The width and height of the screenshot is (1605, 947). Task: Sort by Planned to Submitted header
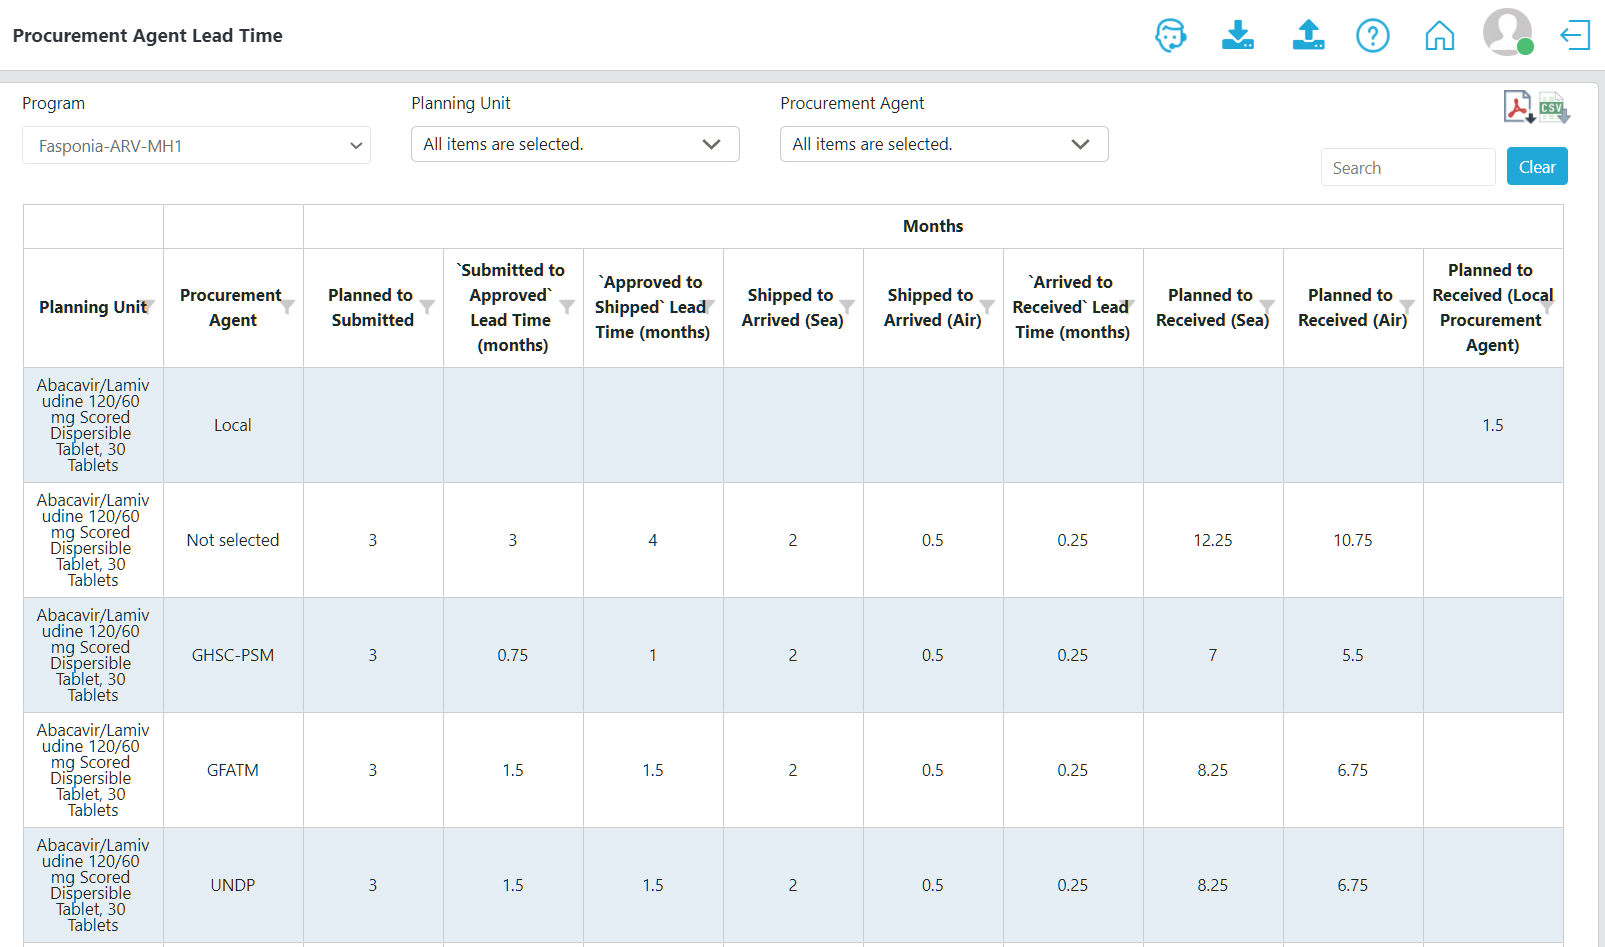point(371,307)
